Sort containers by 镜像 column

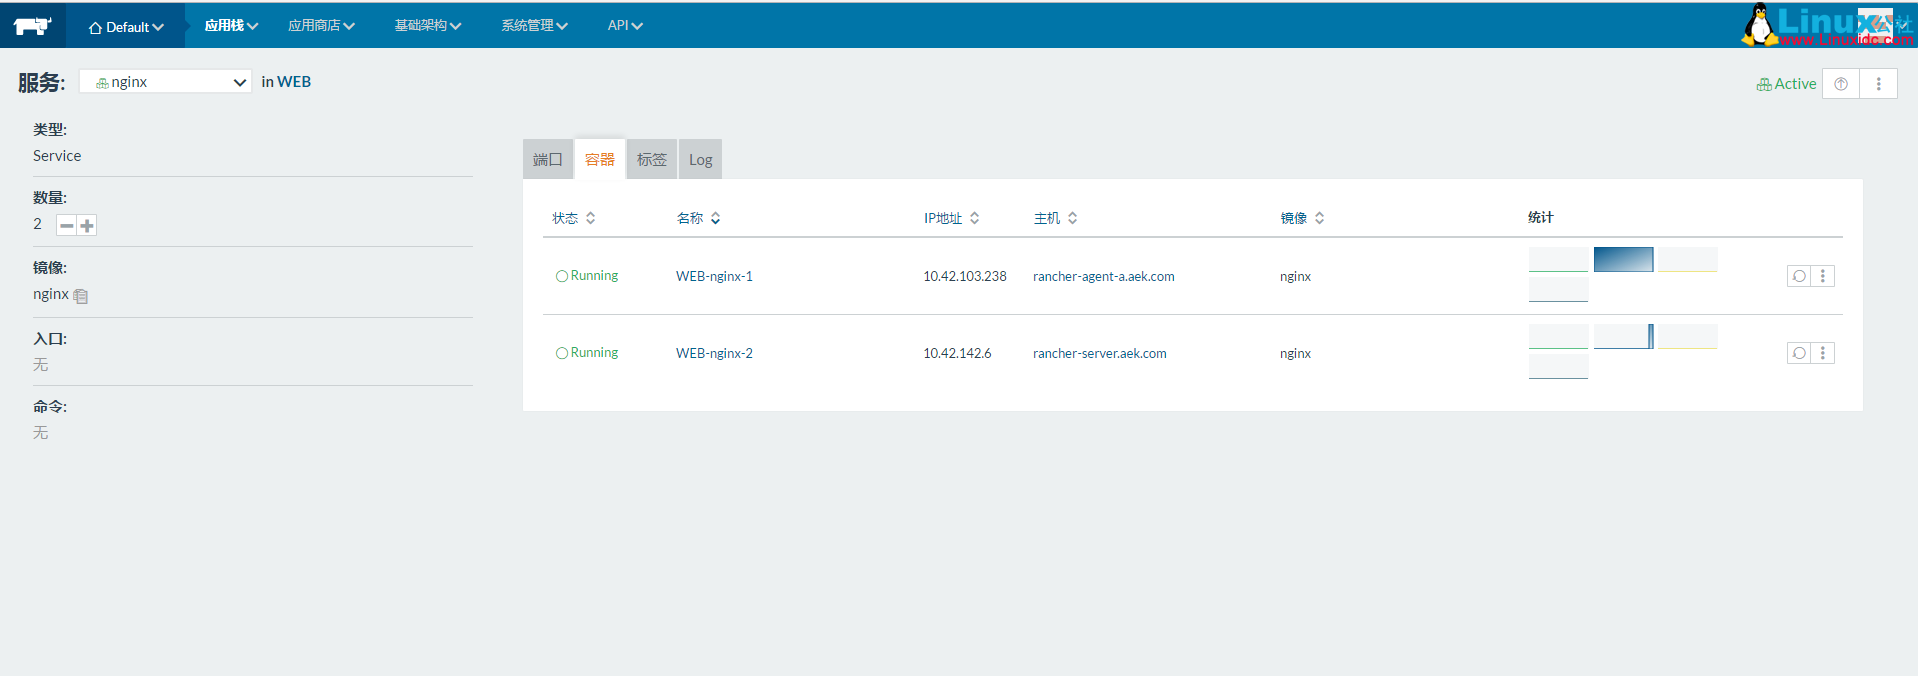click(x=1302, y=218)
